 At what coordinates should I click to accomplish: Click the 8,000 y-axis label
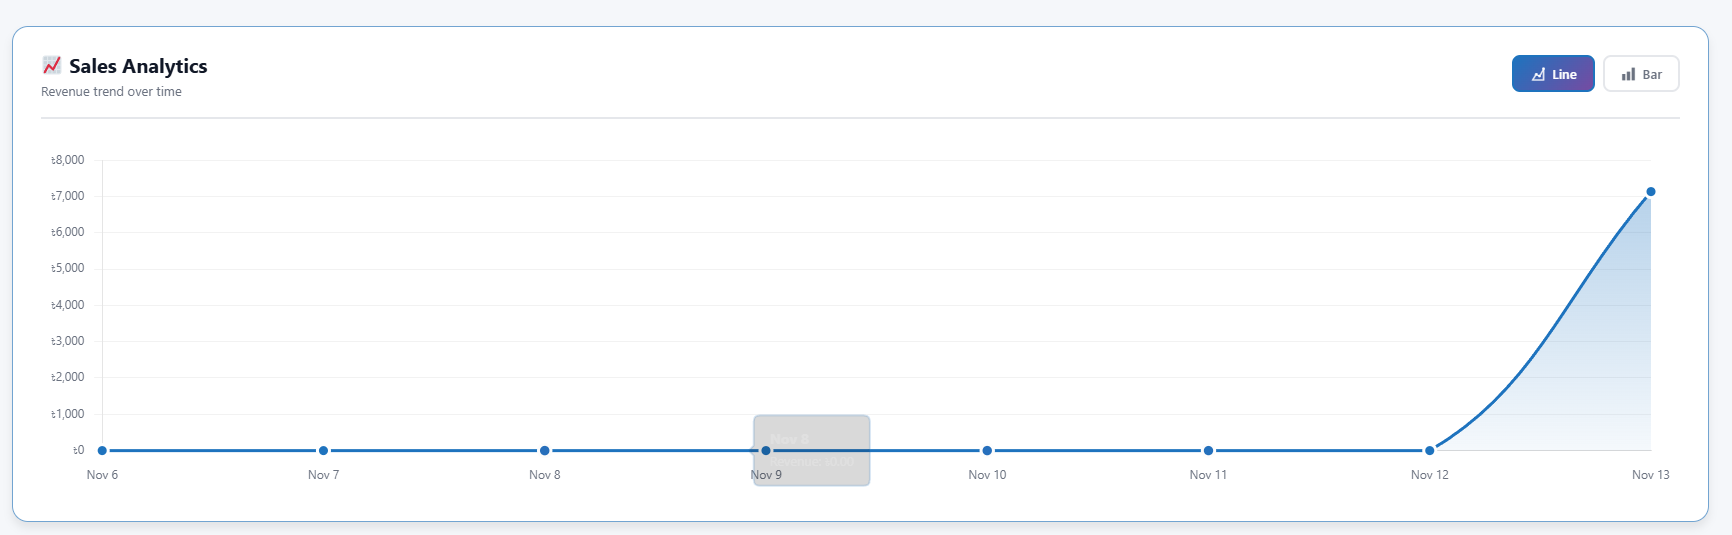click(x=68, y=160)
